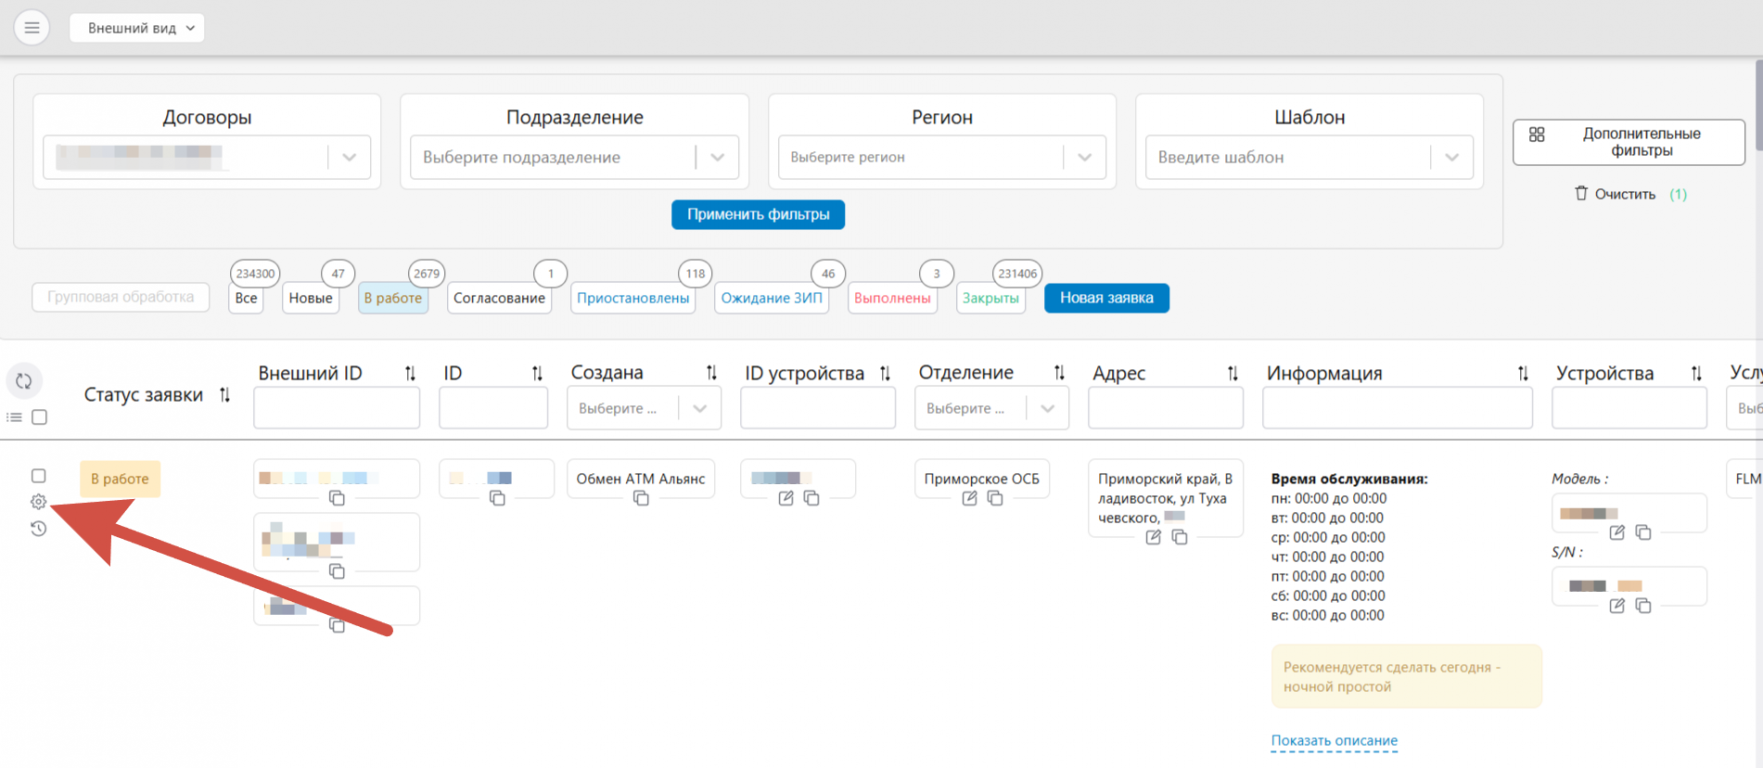This screenshot has height=768, width=1763.
Task: Click the Показать описание link
Action: [1333, 741]
